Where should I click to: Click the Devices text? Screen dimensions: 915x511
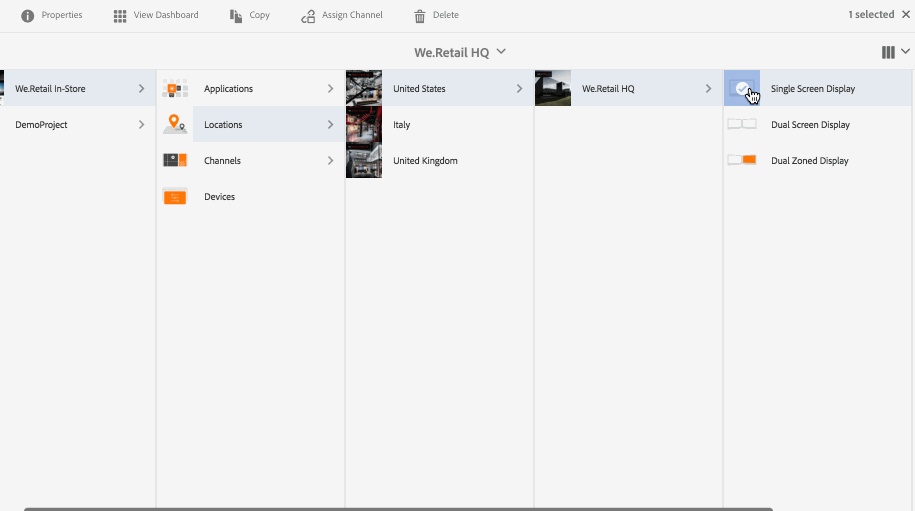pos(219,197)
